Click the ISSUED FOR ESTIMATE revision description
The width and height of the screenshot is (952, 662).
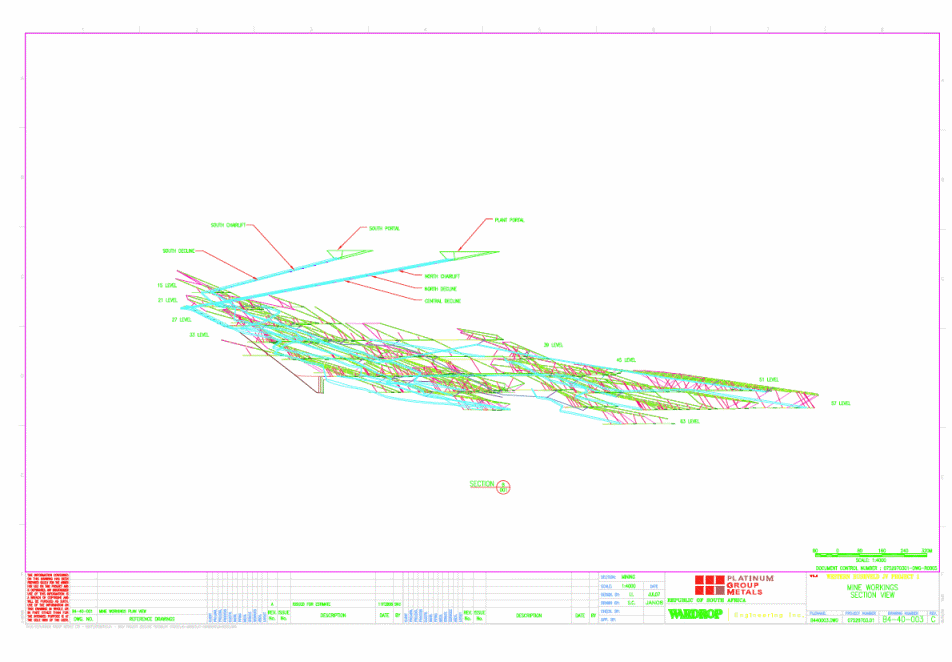pos(311,605)
